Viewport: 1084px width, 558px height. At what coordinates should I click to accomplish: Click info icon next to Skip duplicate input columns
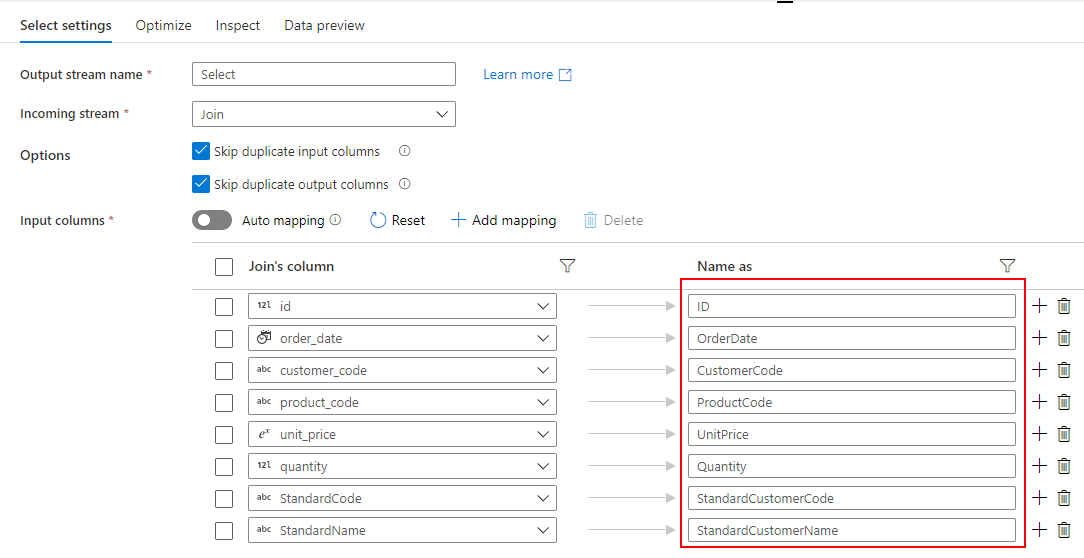(x=405, y=152)
